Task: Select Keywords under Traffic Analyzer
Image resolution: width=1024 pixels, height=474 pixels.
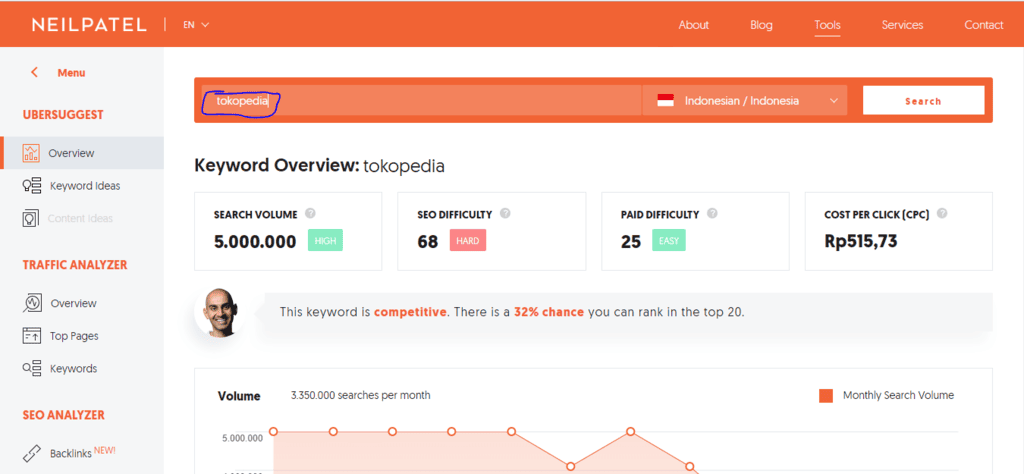Action: point(73,368)
